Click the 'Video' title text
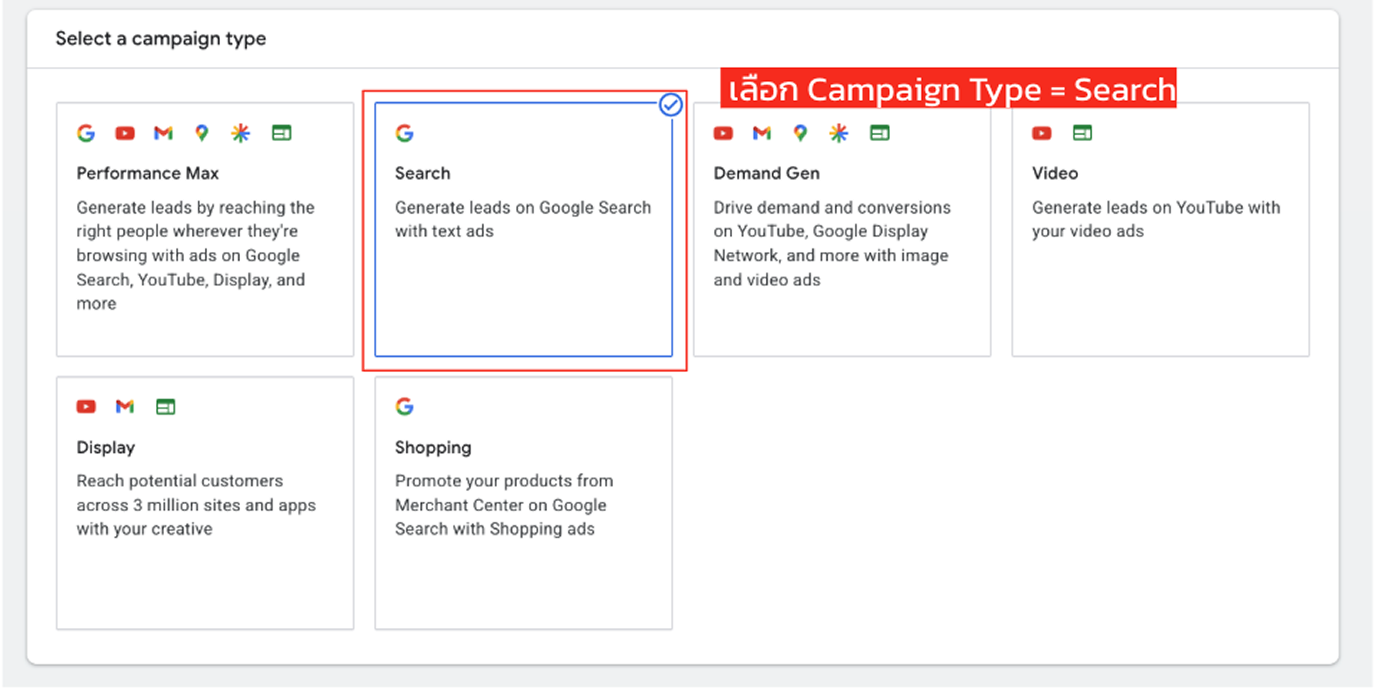The image size is (1376, 690). tap(1055, 173)
